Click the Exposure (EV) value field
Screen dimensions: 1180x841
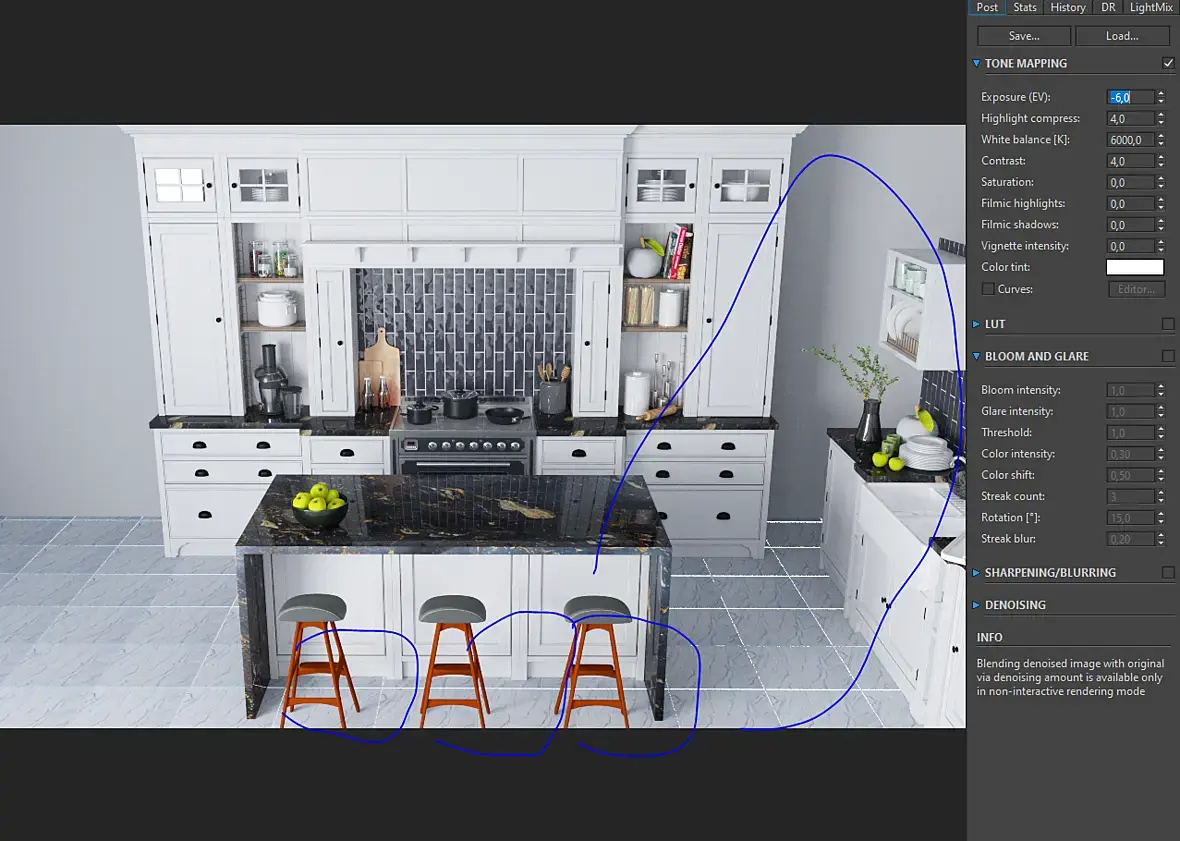pos(1130,97)
